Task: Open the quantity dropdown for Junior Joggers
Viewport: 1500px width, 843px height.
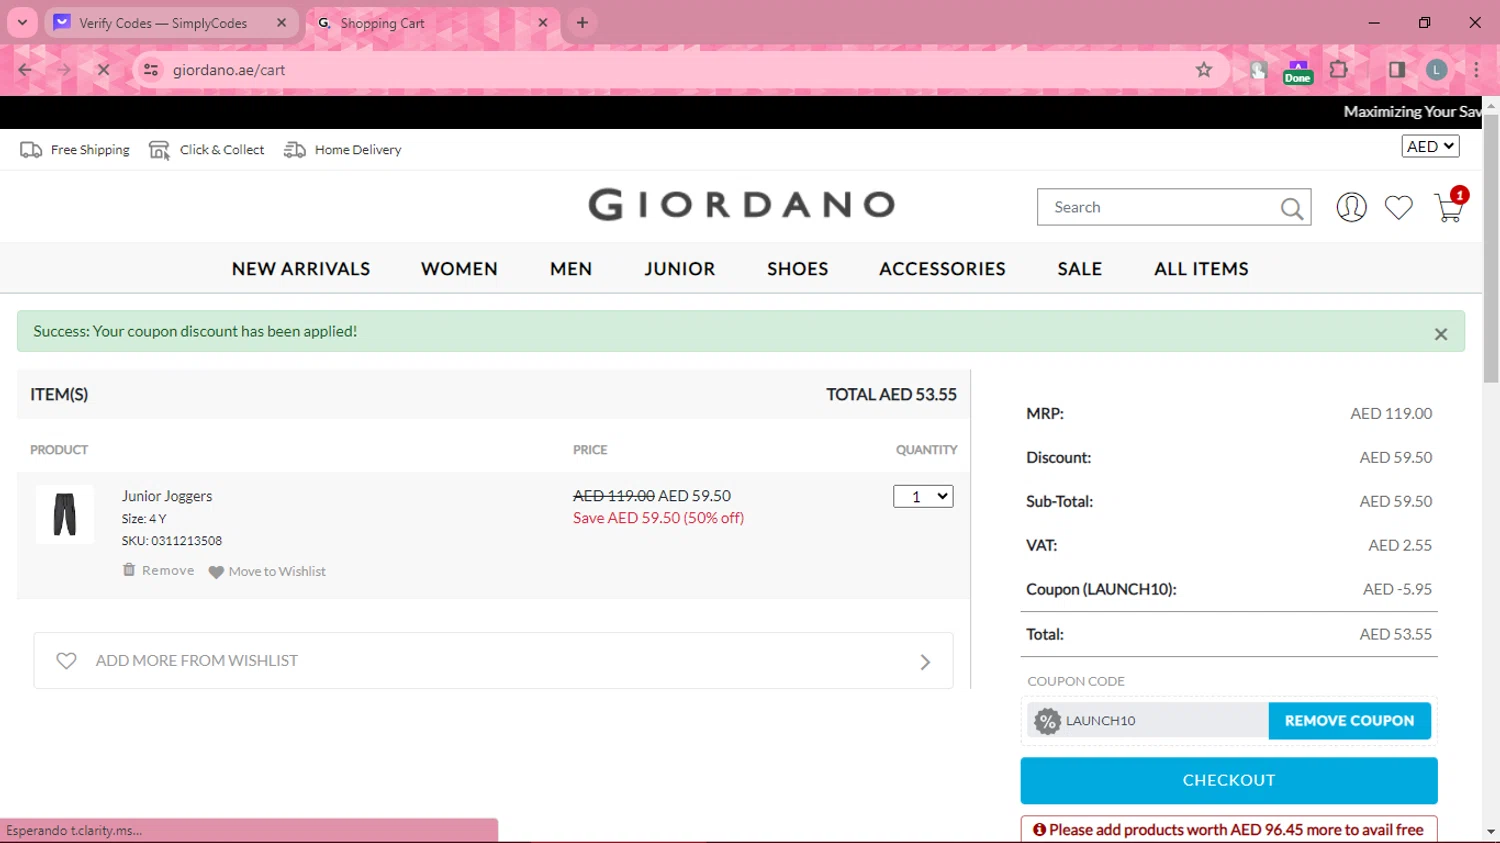Action: pyautogui.click(x=923, y=496)
